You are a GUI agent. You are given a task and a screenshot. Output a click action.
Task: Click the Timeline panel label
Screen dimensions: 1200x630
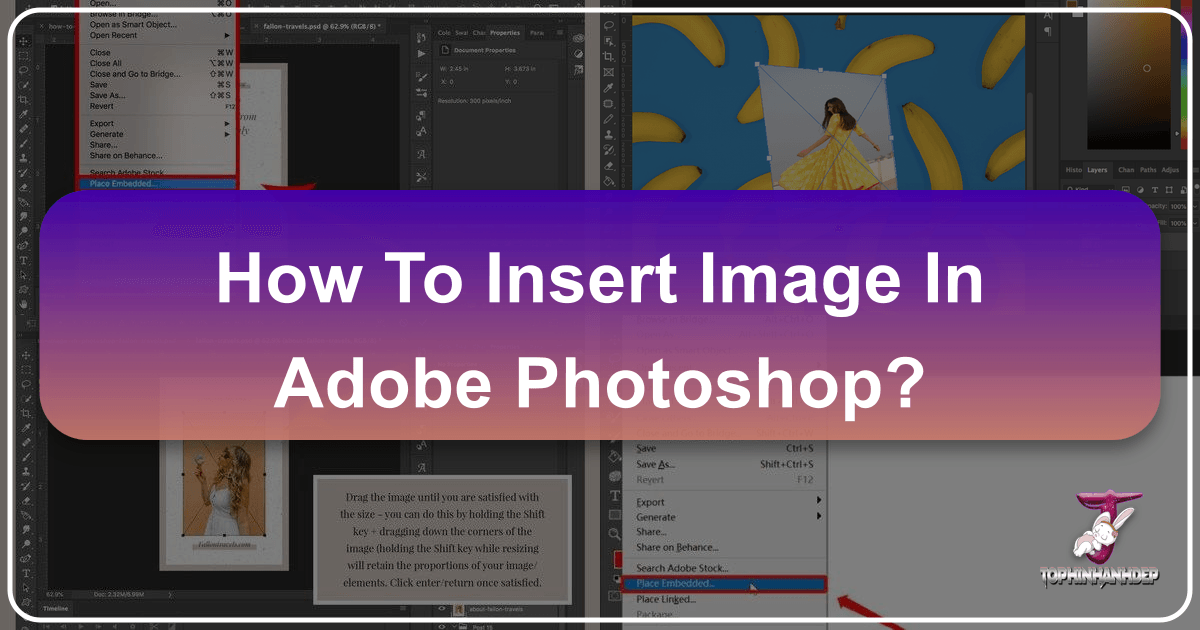(x=55, y=608)
